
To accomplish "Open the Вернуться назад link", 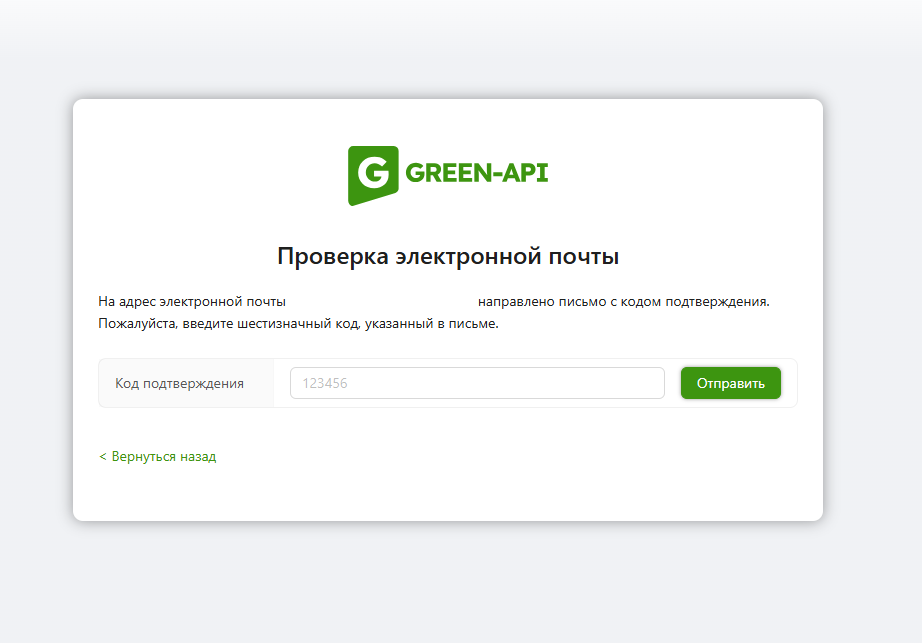I will coord(157,456).
